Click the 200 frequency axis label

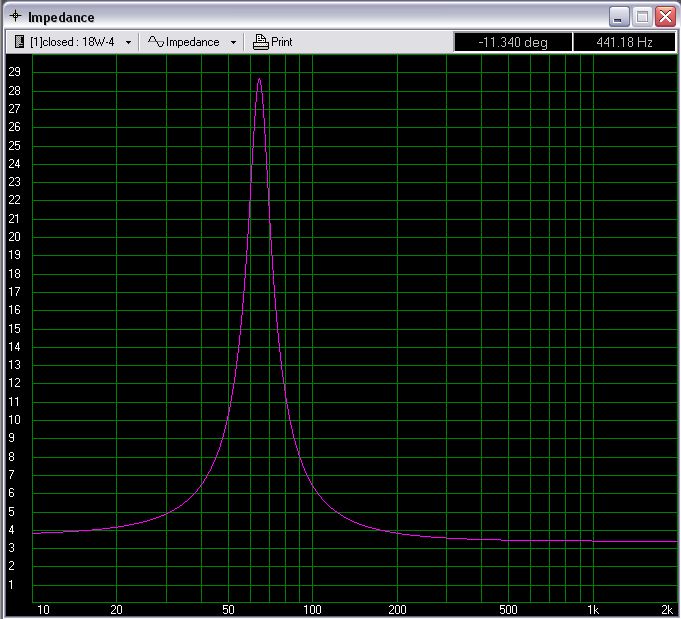point(397,610)
